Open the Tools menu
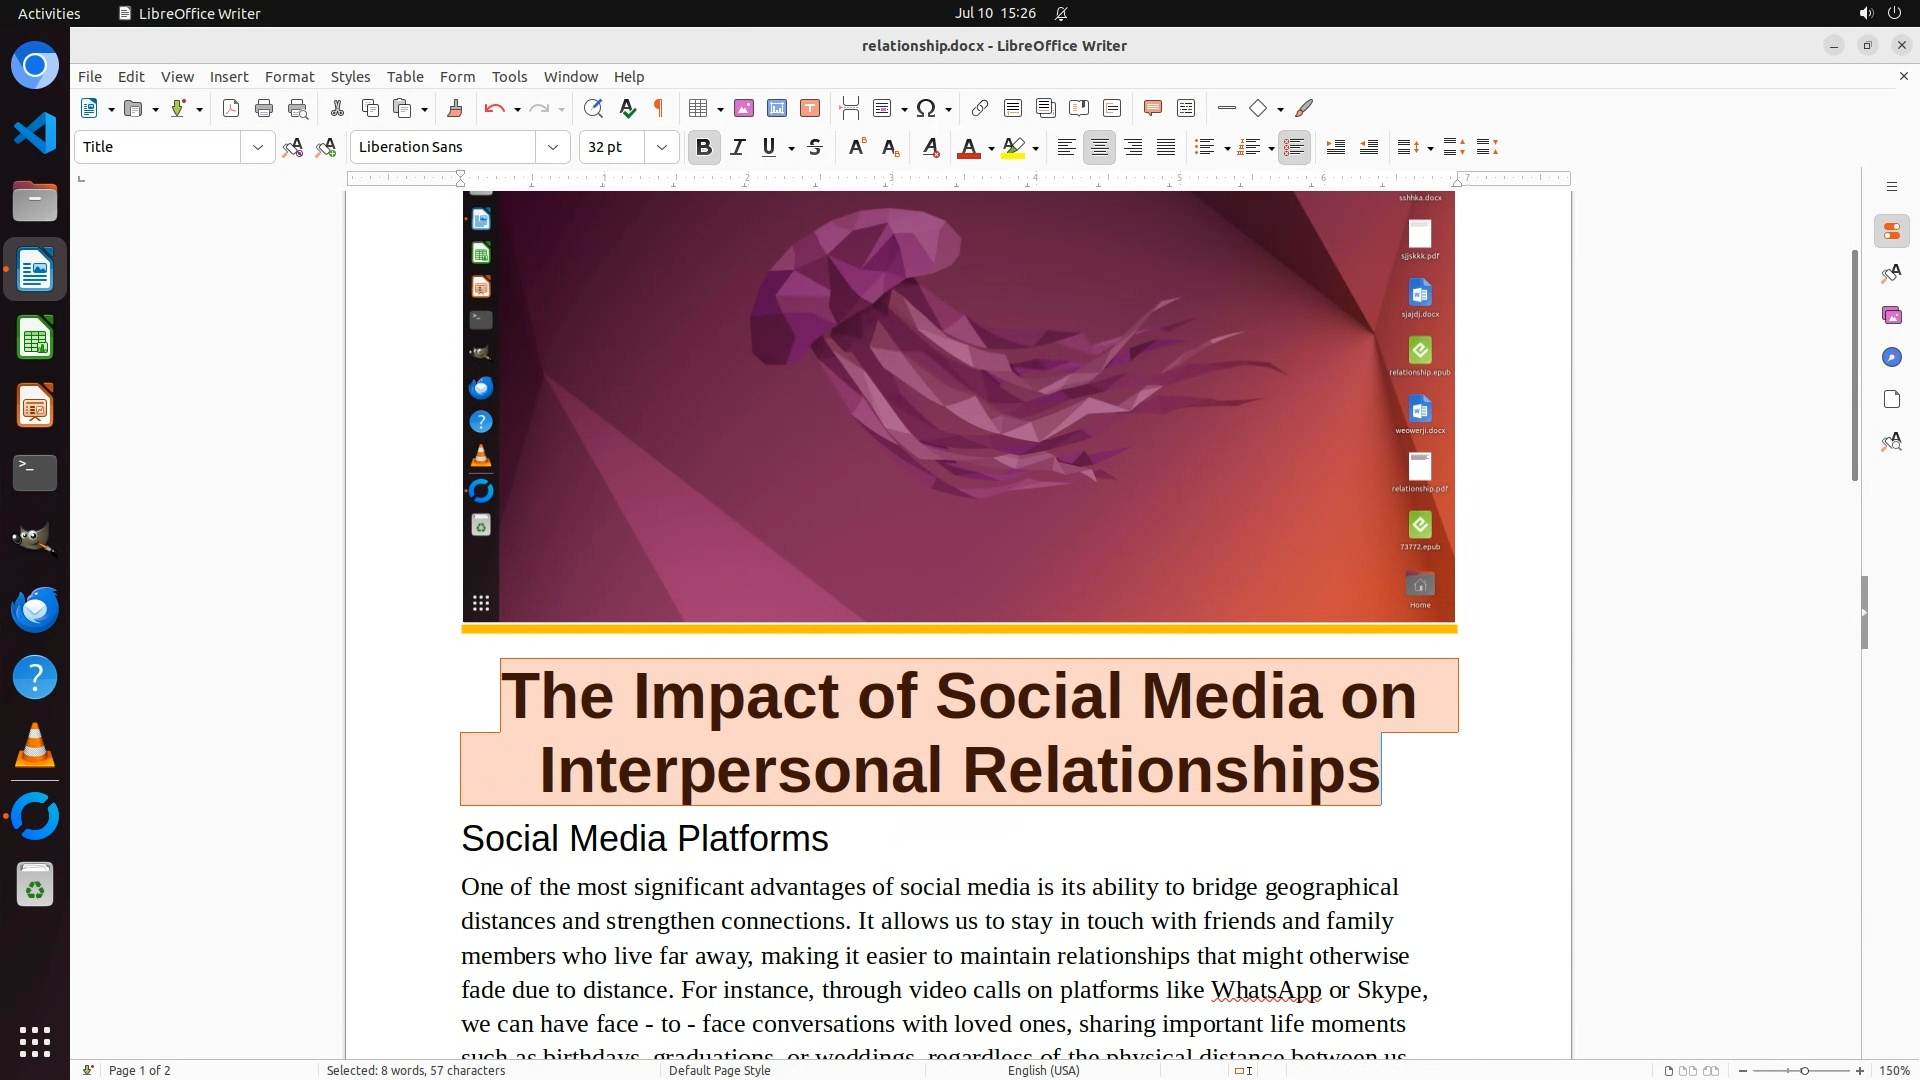The height and width of the screenshot is (1080, 1920). (509, 76)
